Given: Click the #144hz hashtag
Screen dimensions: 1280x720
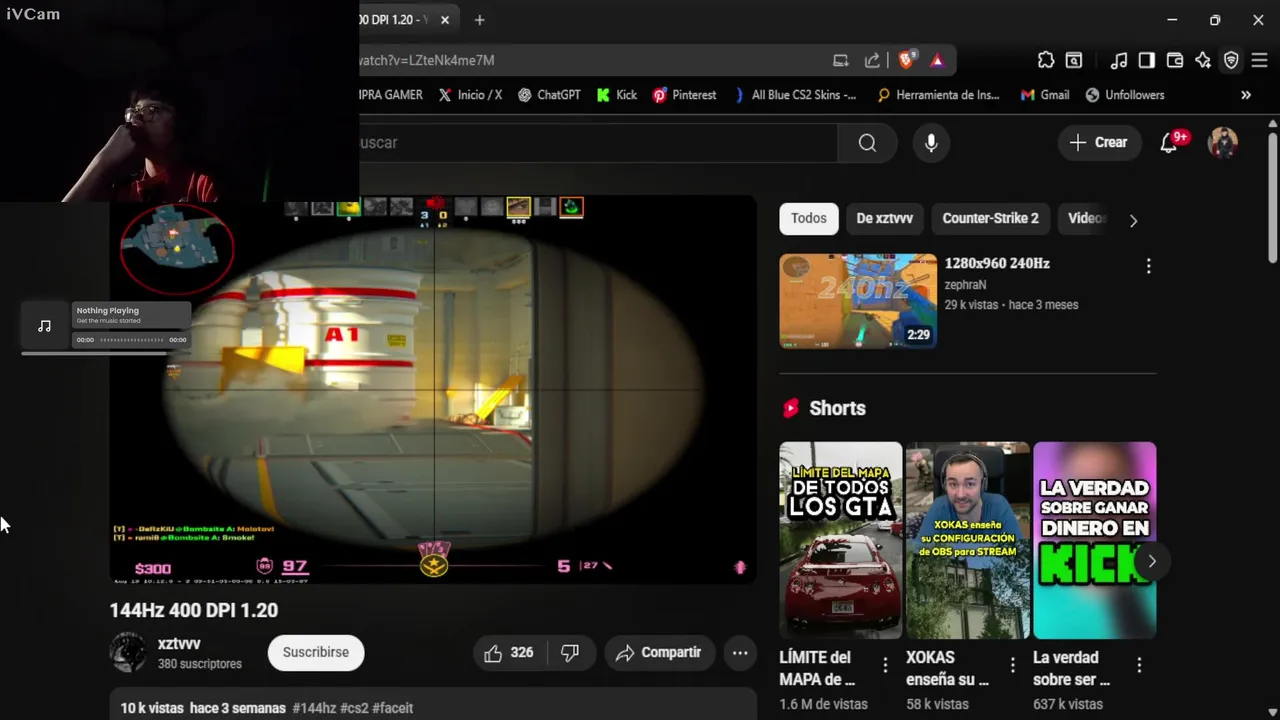Looking at the screenshot, I should tap(314, 708).
